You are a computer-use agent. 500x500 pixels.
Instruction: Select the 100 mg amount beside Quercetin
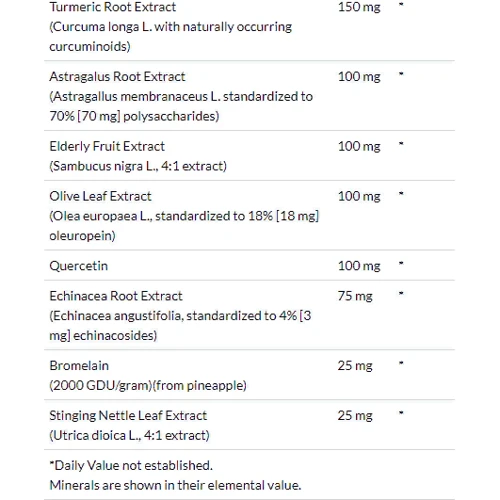[359, 266]
